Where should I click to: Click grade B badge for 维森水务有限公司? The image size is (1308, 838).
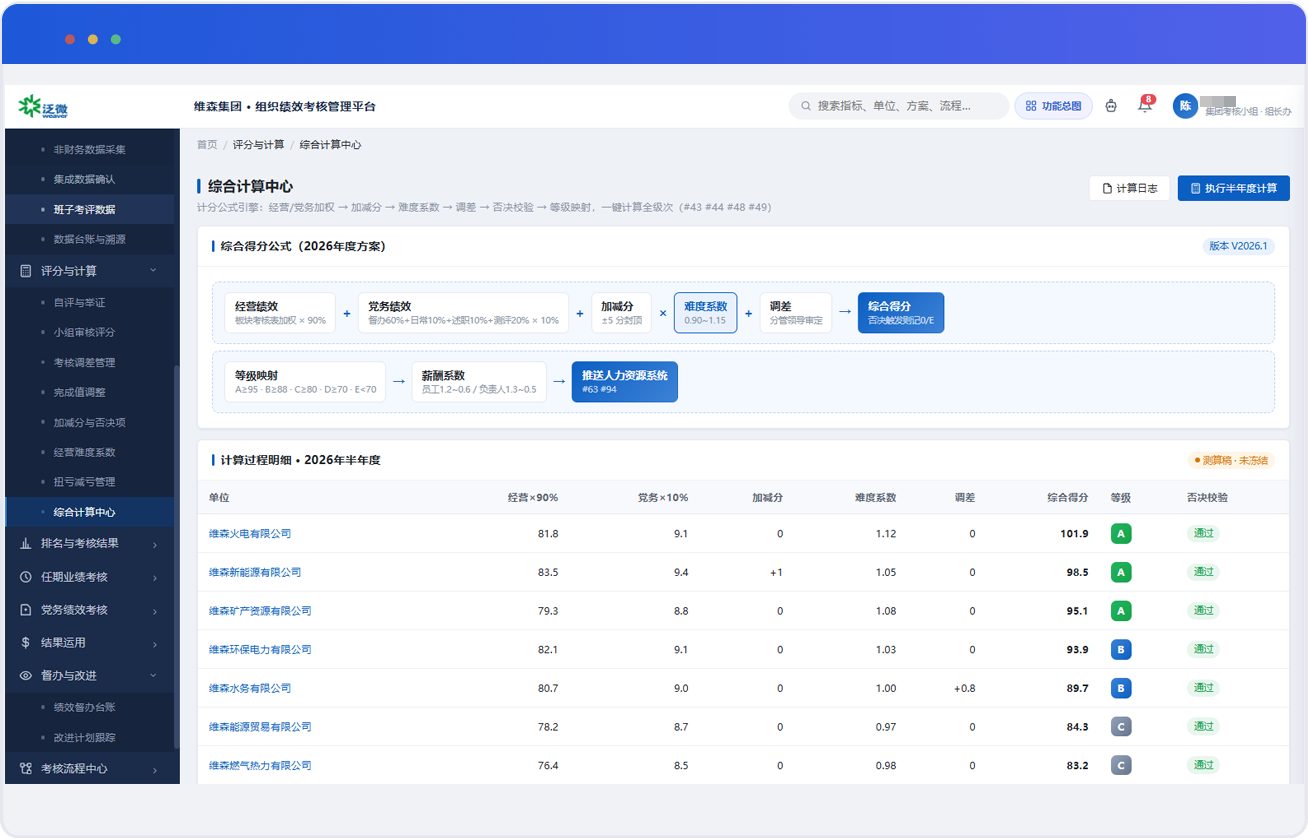pos(1121,688)
